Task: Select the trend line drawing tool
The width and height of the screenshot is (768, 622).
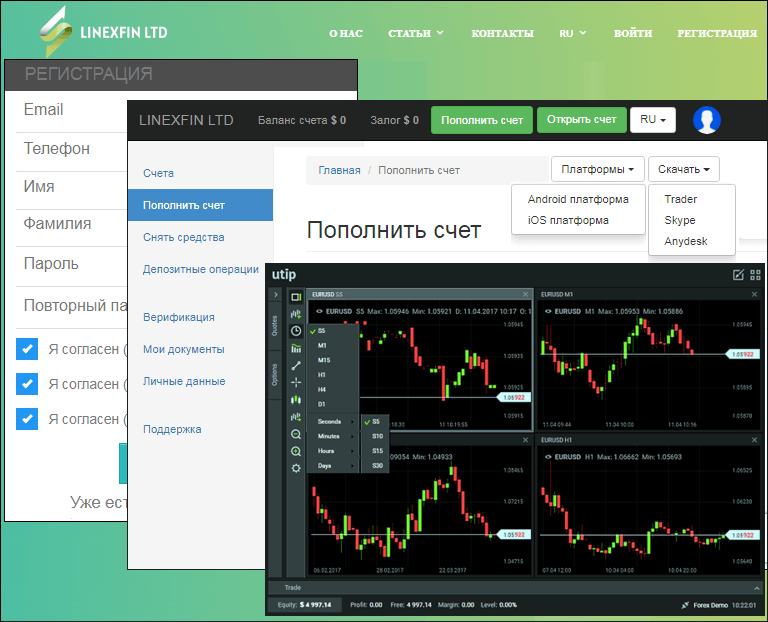Action: point(296,365)
